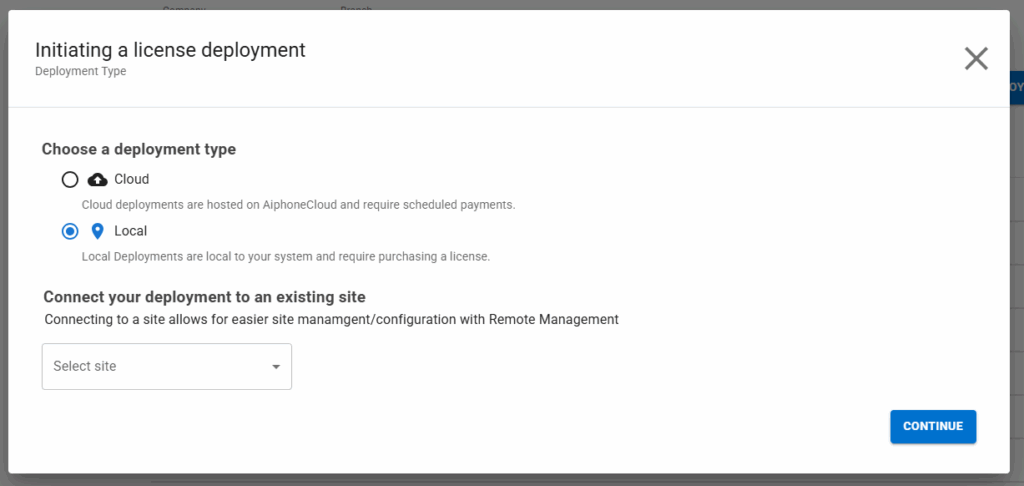The width and height of the screenshot is (1024, 486).
Task: Click the cloud upload icon
Action: click(x=98, y=180)
